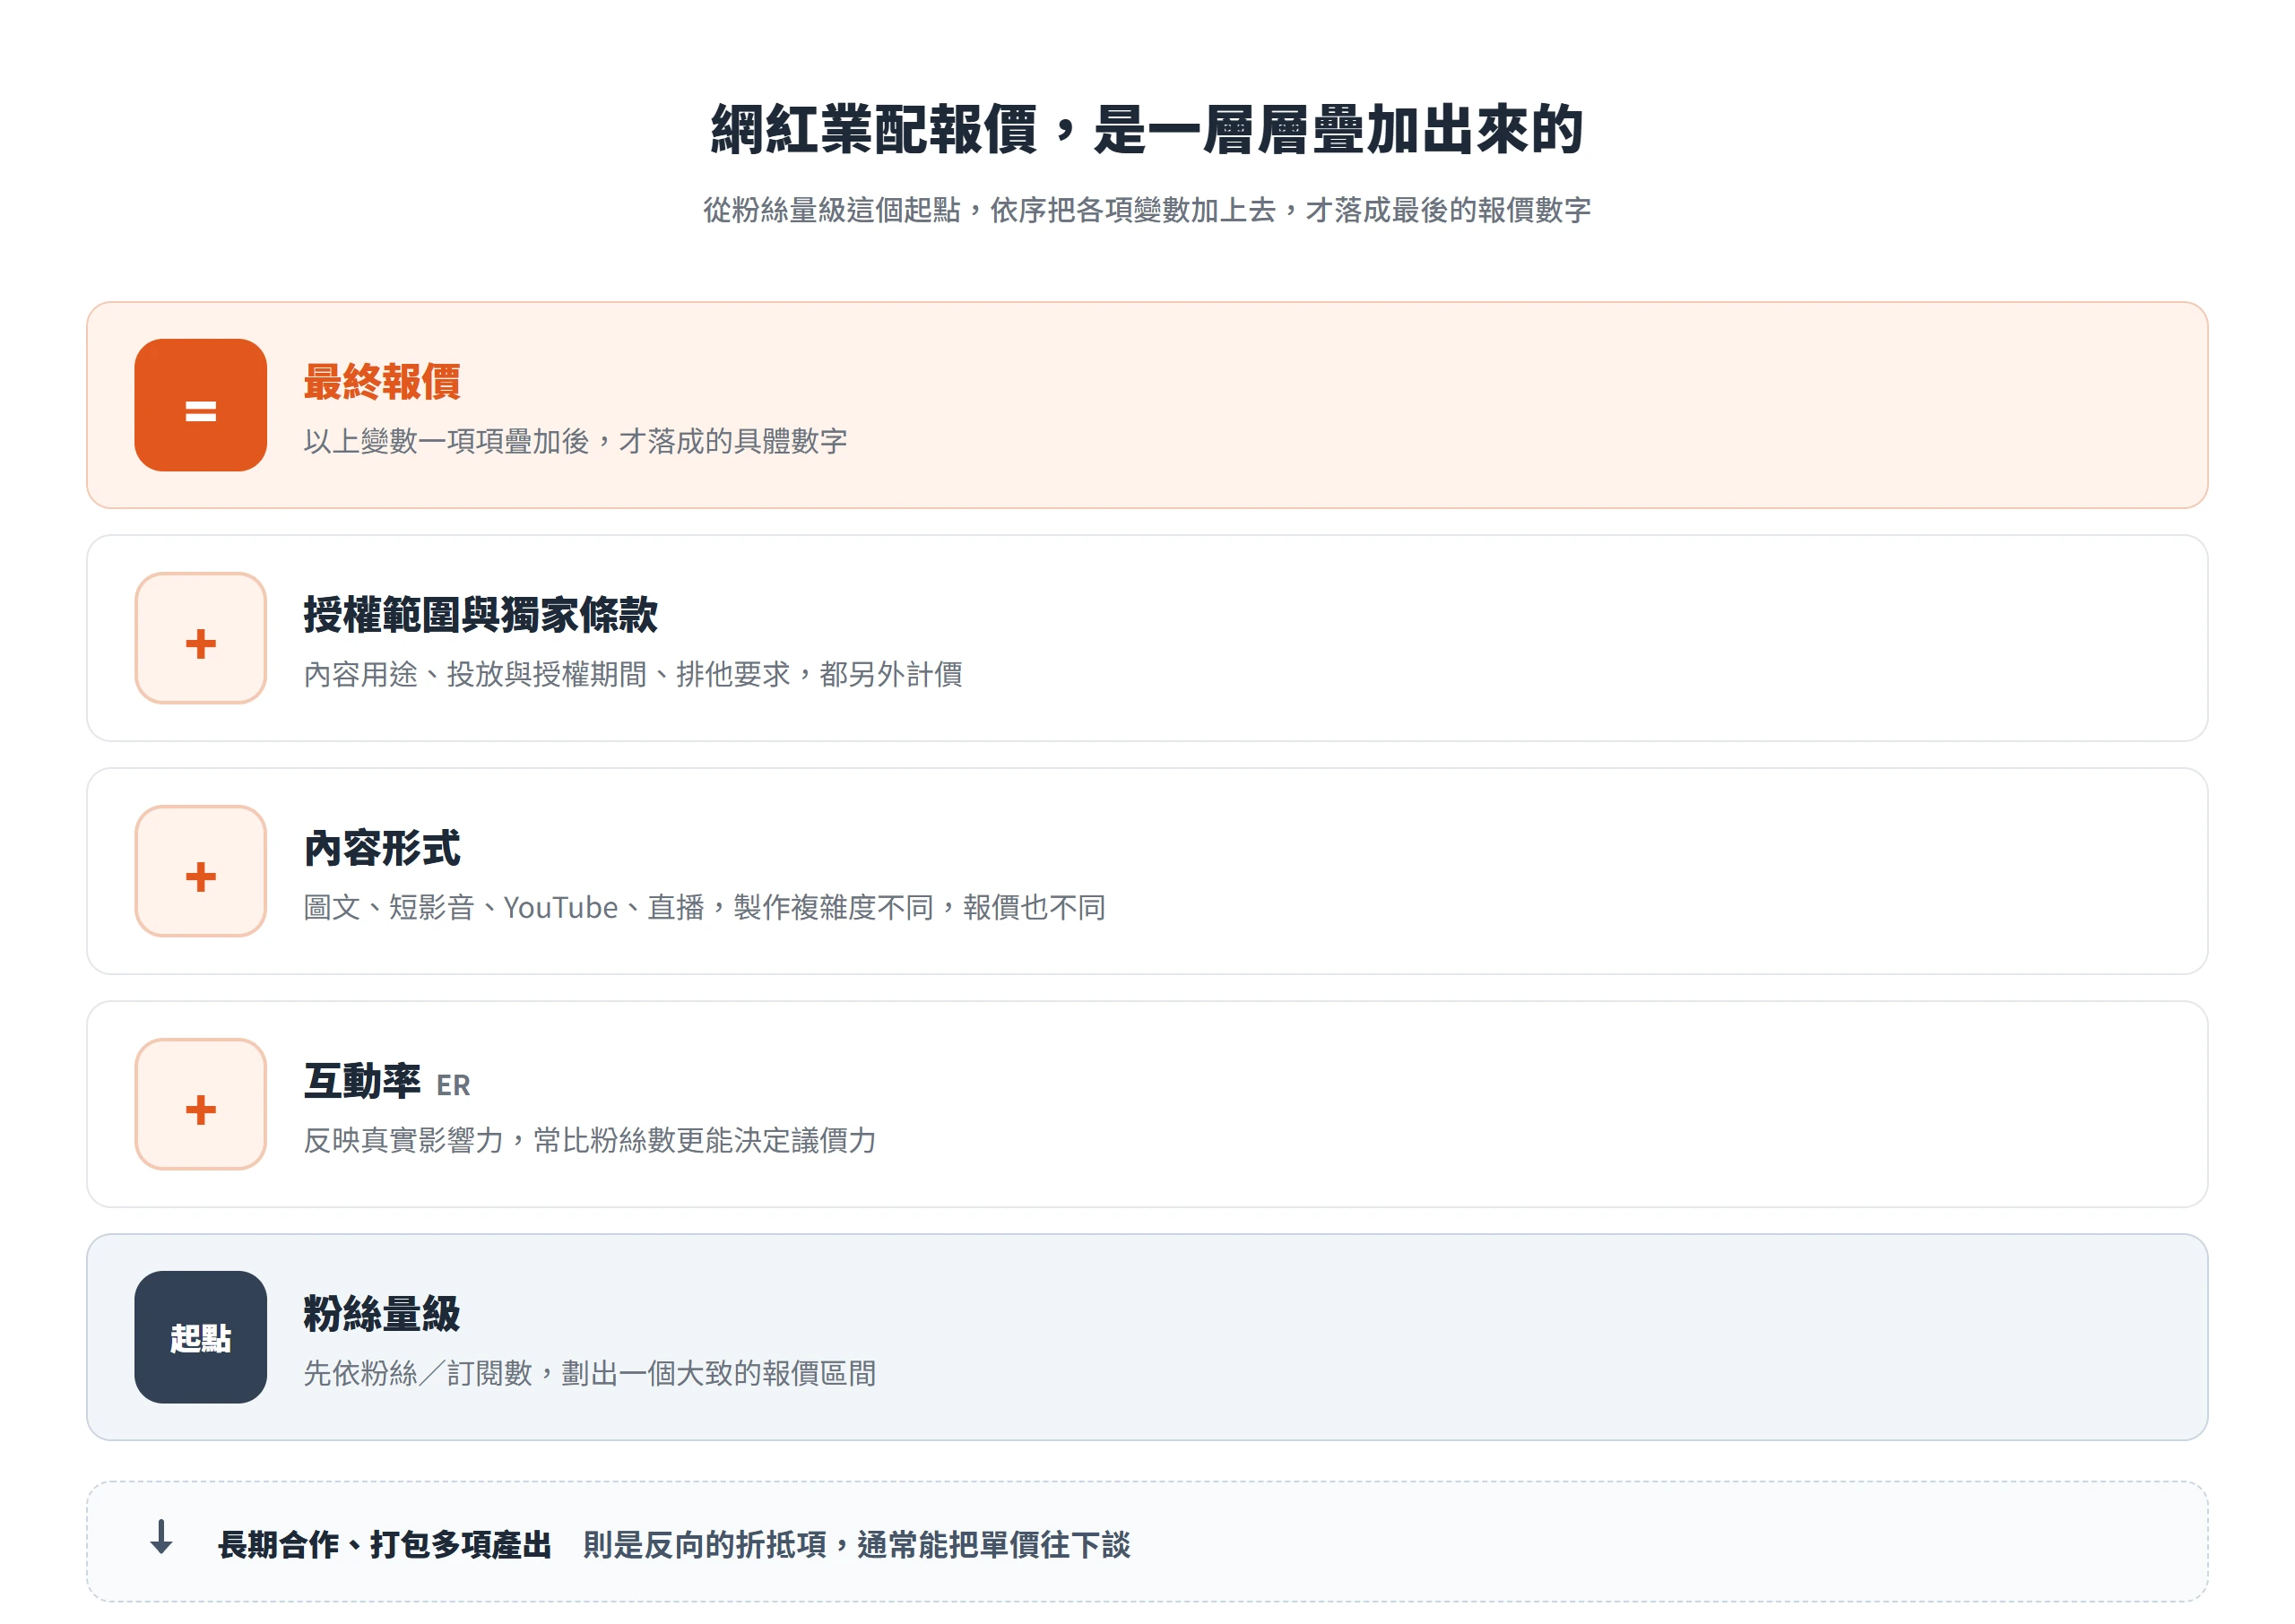Click the small ER label
The image size is (2295, 1624).
[453, 1086]
